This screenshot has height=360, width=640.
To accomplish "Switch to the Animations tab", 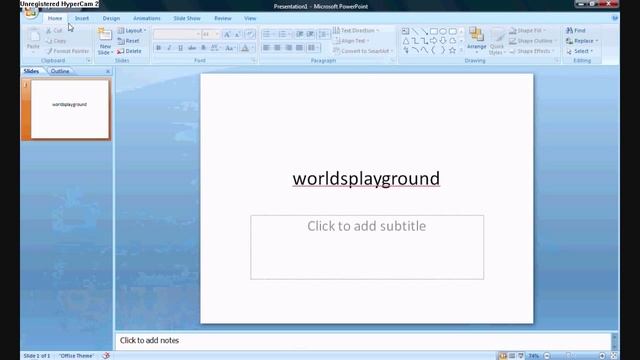I will pyautogui.click(x=147, y=18).
